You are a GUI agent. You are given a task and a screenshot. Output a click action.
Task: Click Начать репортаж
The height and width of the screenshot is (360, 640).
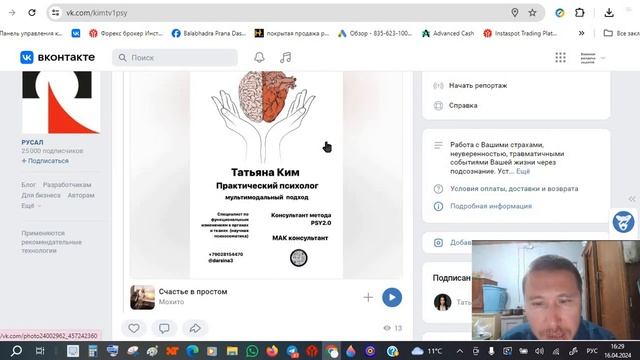click(478, 86)
